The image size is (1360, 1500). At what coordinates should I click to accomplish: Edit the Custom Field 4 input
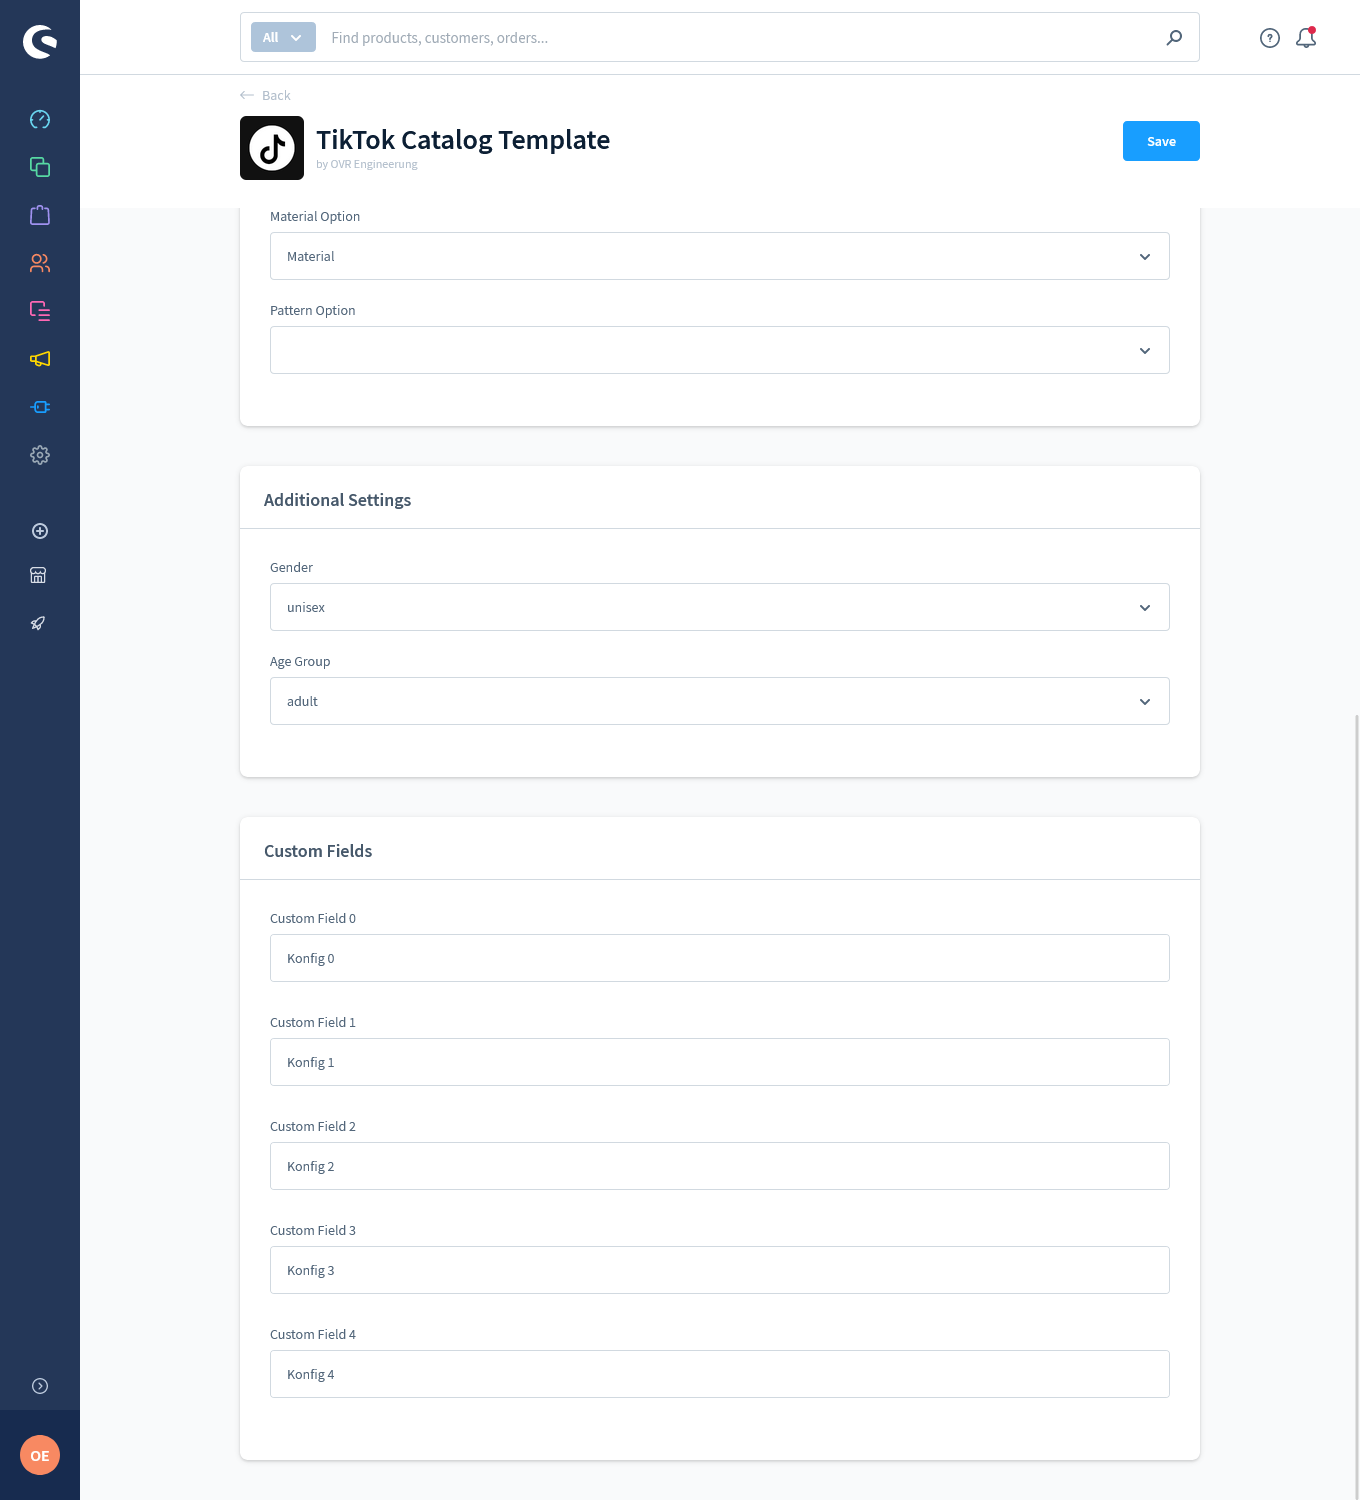[x=720, y=1374]
